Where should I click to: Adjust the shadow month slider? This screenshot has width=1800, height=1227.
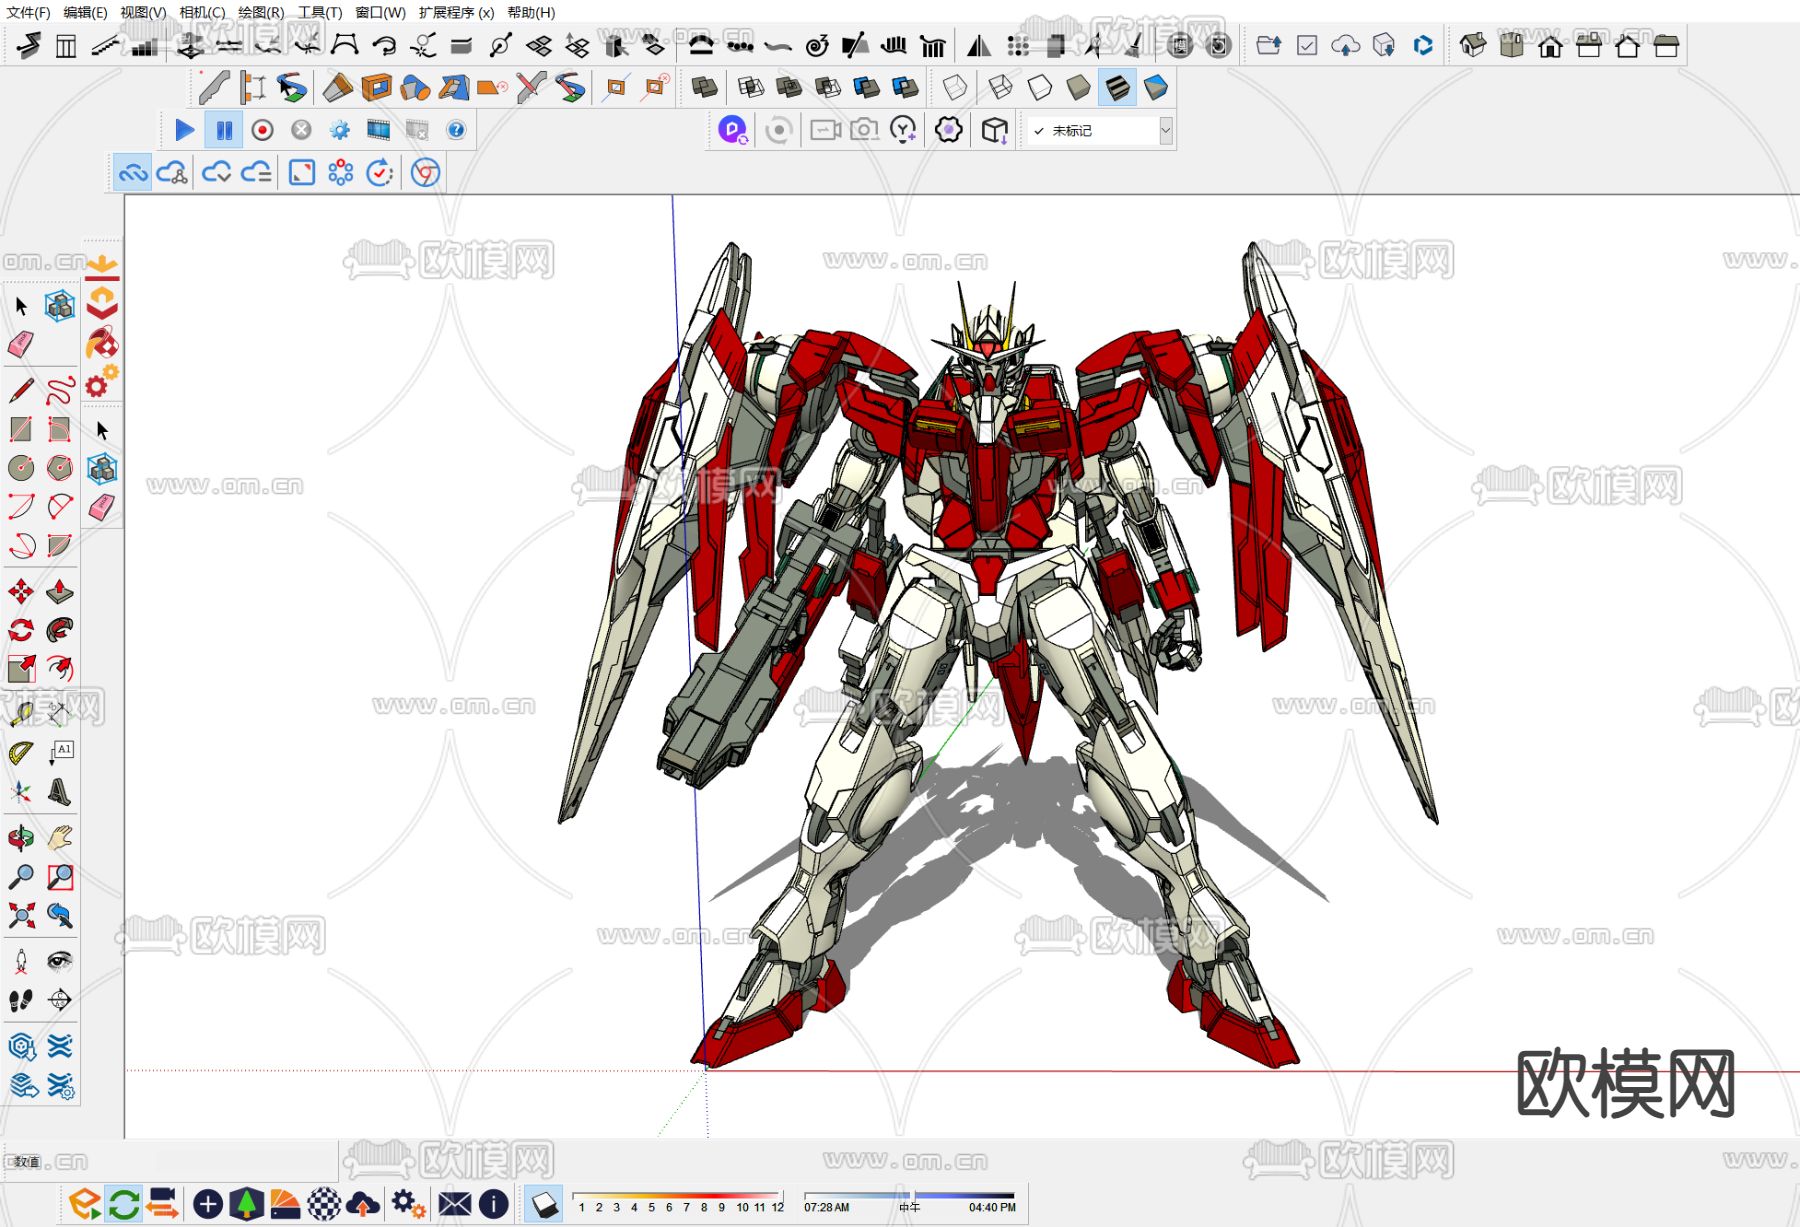coord(678,1195)
